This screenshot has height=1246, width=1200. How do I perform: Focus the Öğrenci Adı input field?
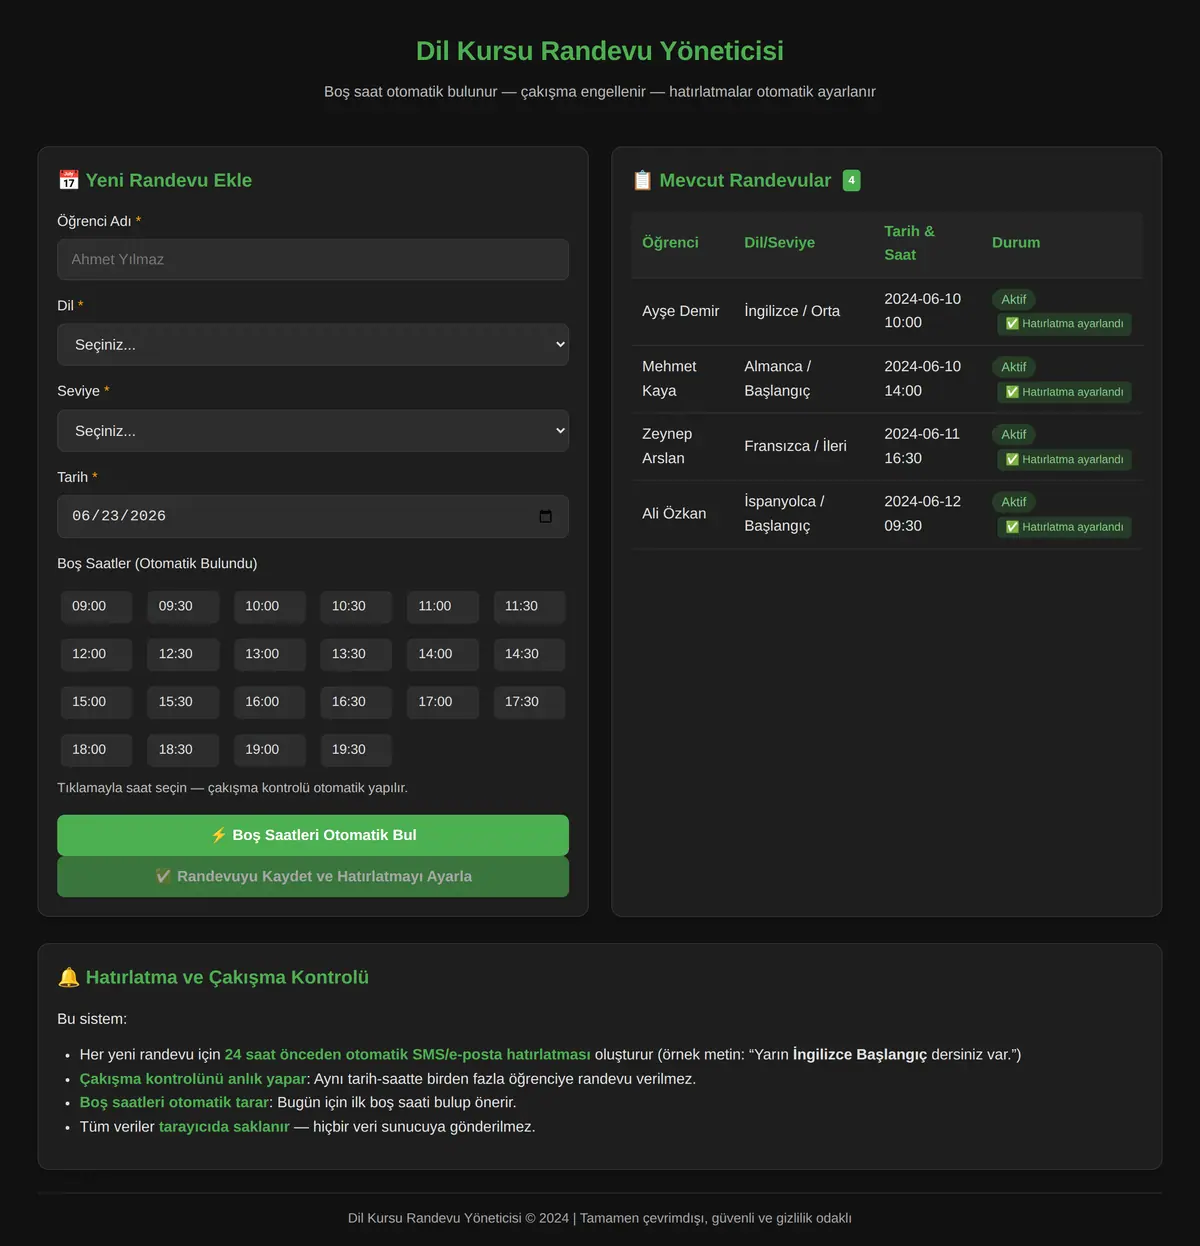(313, 259)
